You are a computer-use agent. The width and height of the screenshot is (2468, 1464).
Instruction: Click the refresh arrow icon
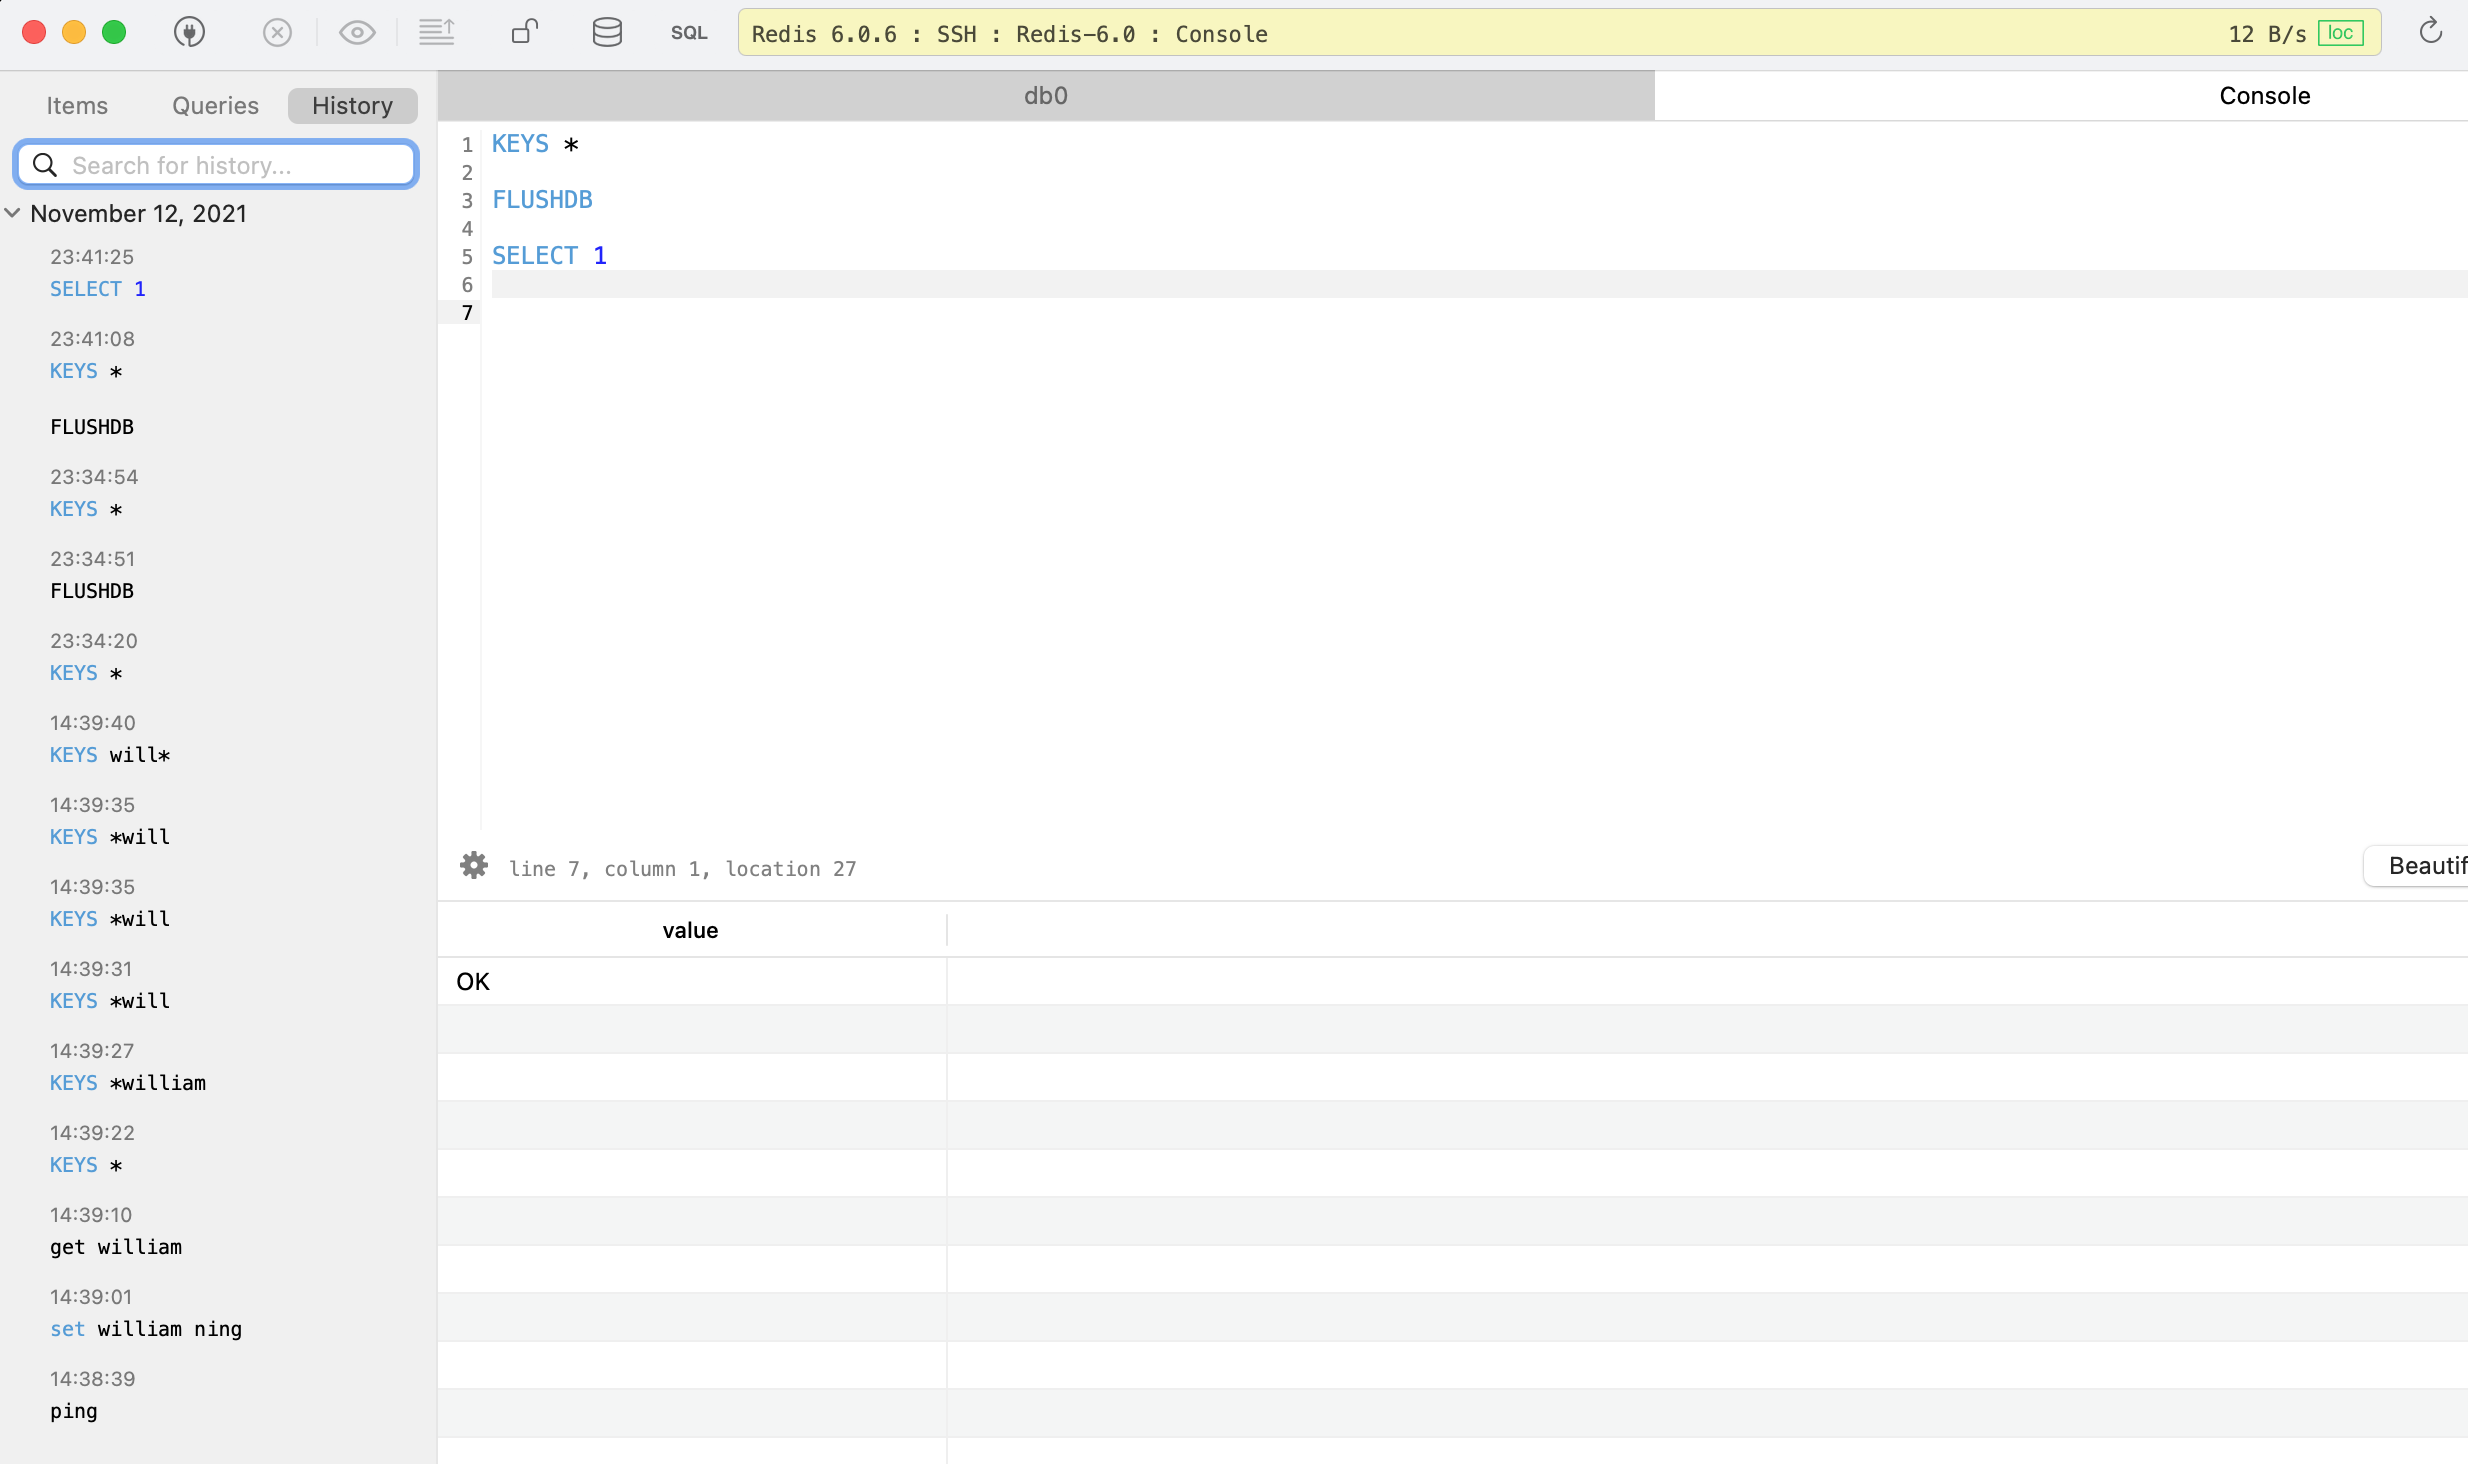2430,33
